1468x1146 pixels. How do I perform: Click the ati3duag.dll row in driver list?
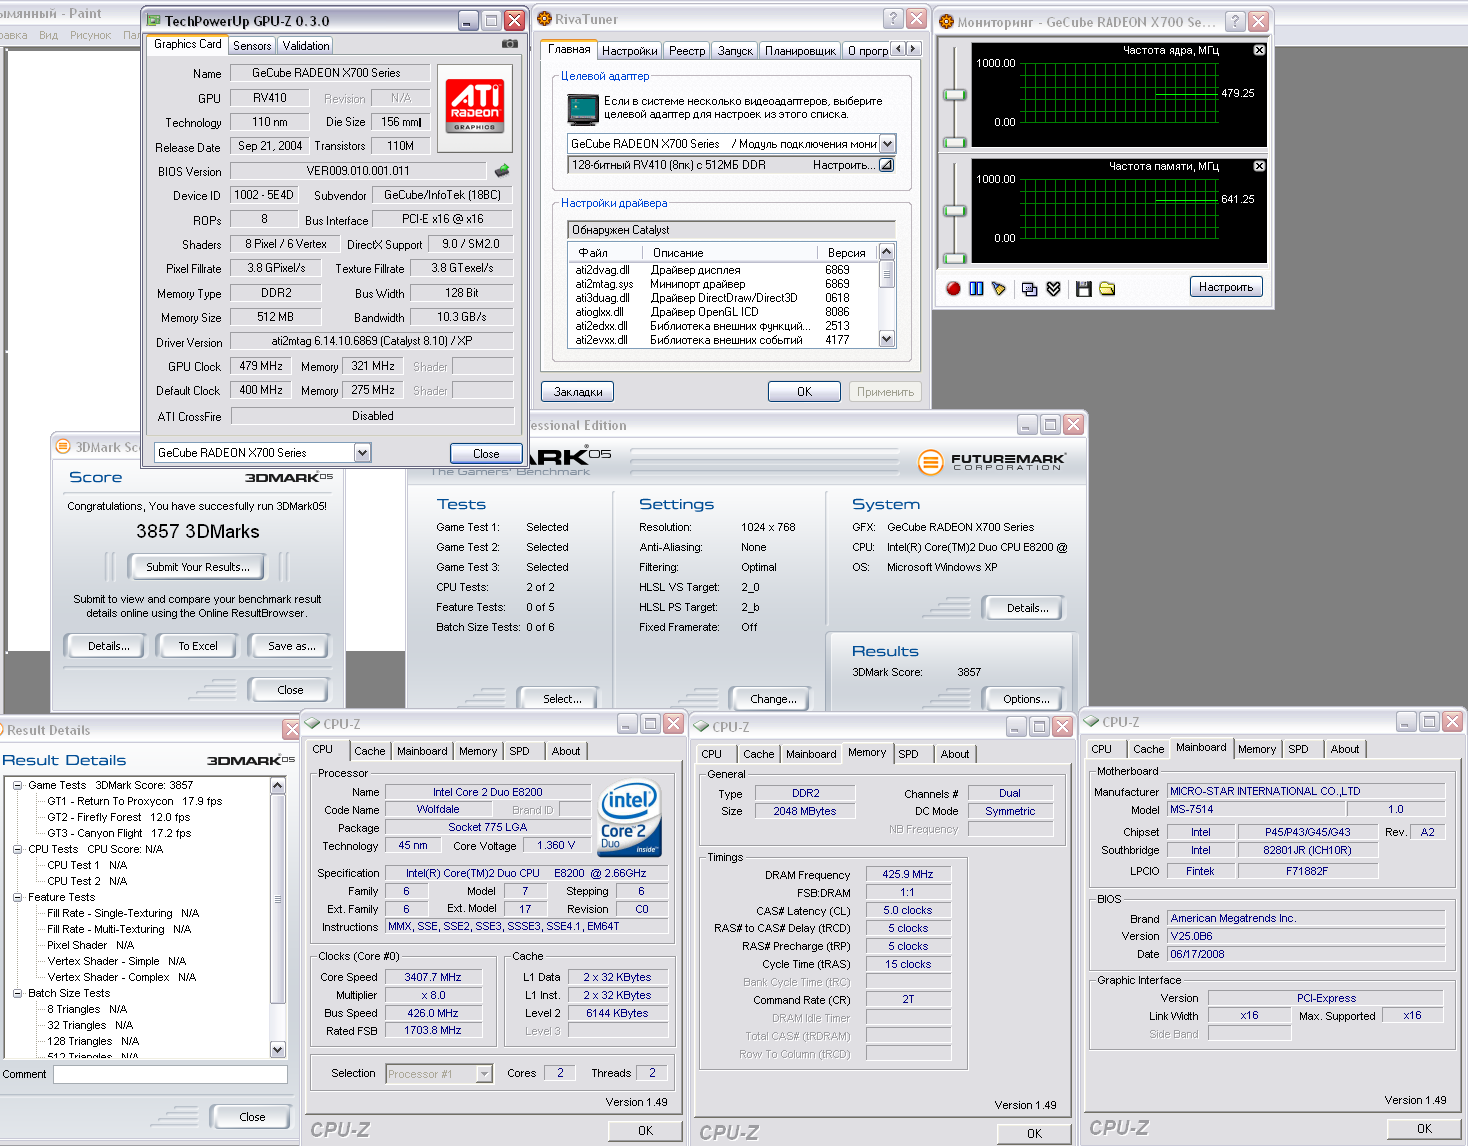723,298
